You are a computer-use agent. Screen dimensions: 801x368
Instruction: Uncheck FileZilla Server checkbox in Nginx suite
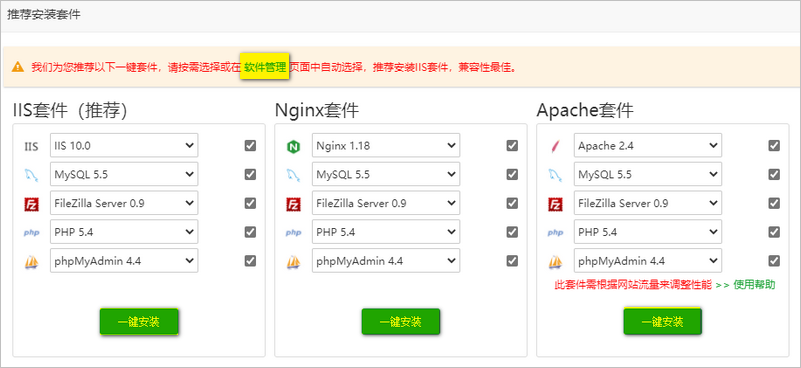coord(512,203)
